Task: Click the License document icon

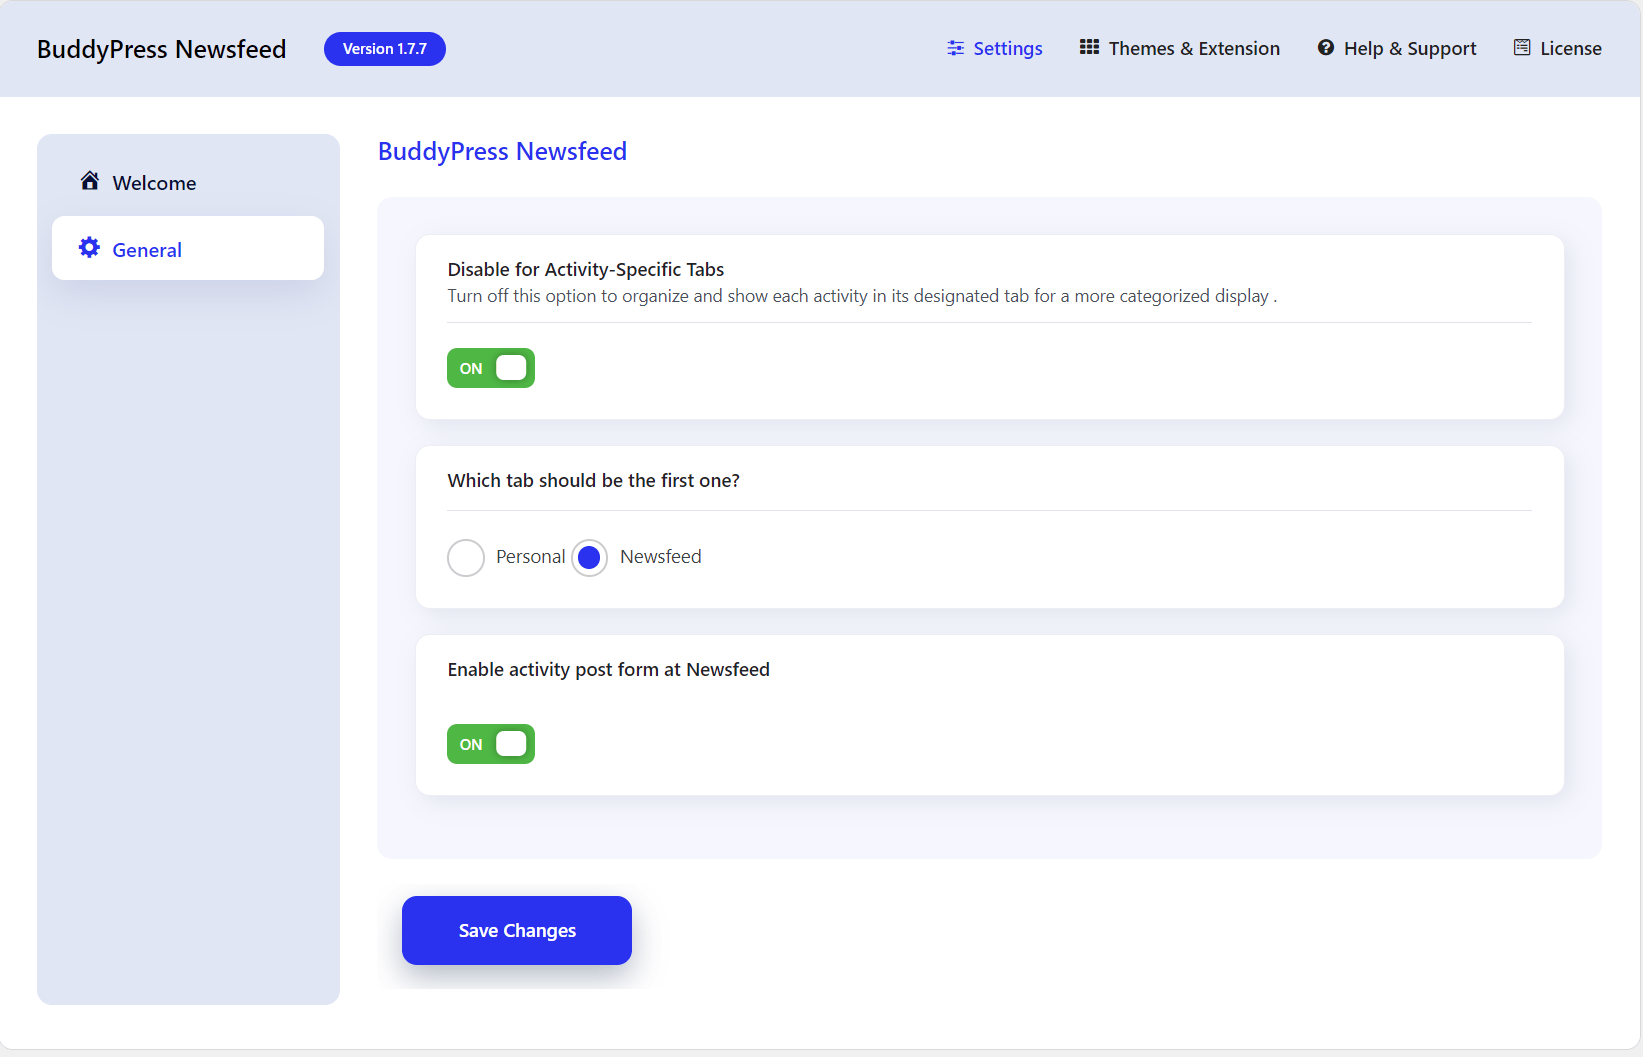Action: tap(1521, 48)
